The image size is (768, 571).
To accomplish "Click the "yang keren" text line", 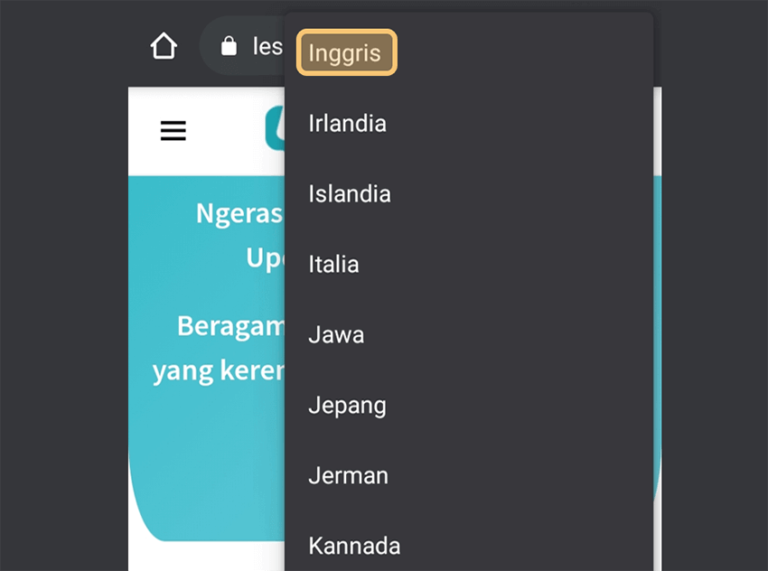I will [218, 371].
